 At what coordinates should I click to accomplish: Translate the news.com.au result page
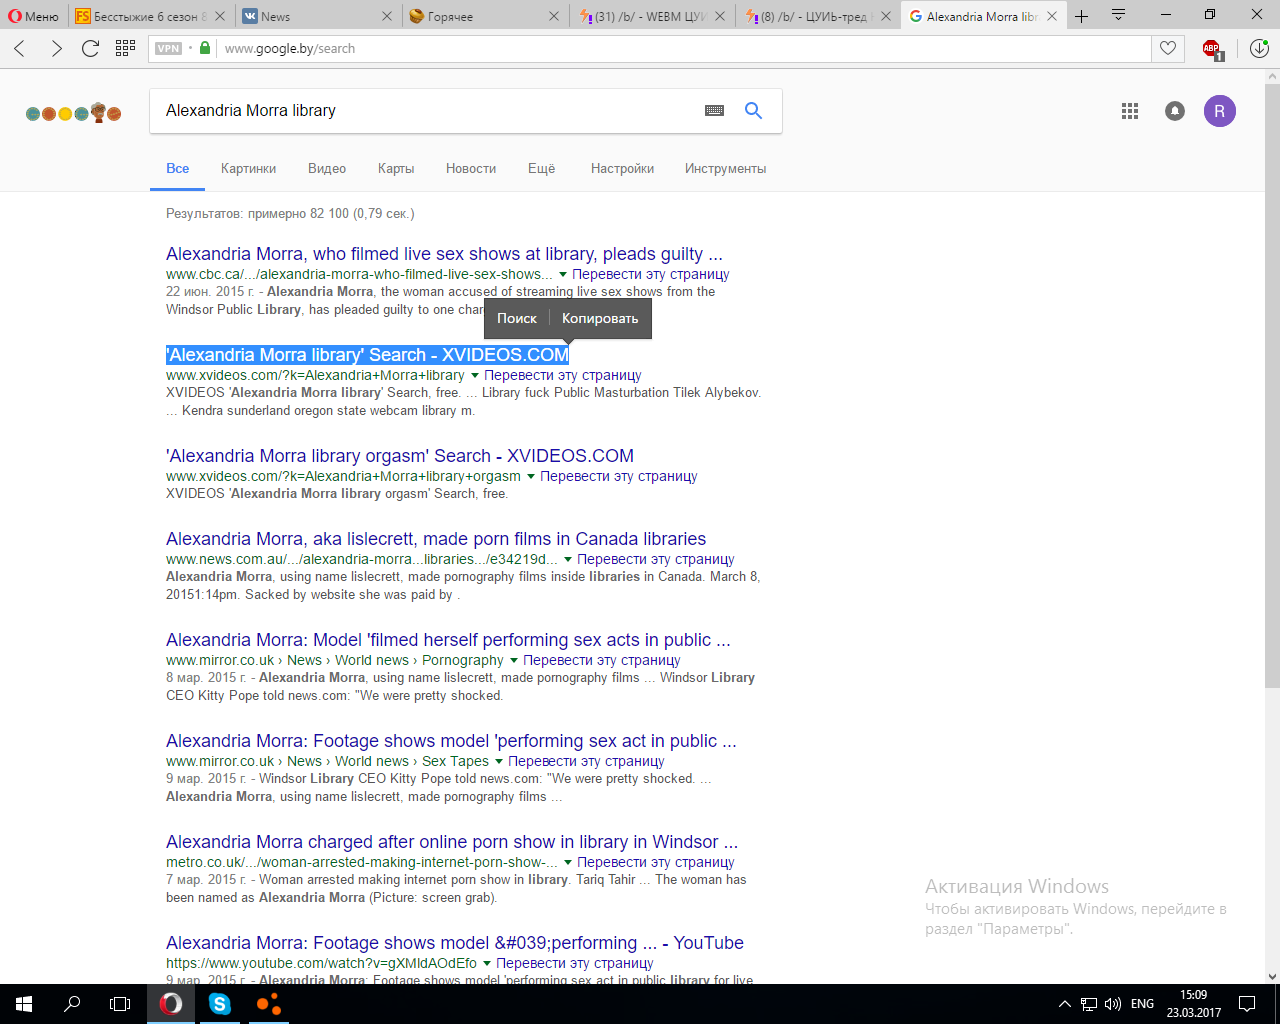tap(656, 559)
